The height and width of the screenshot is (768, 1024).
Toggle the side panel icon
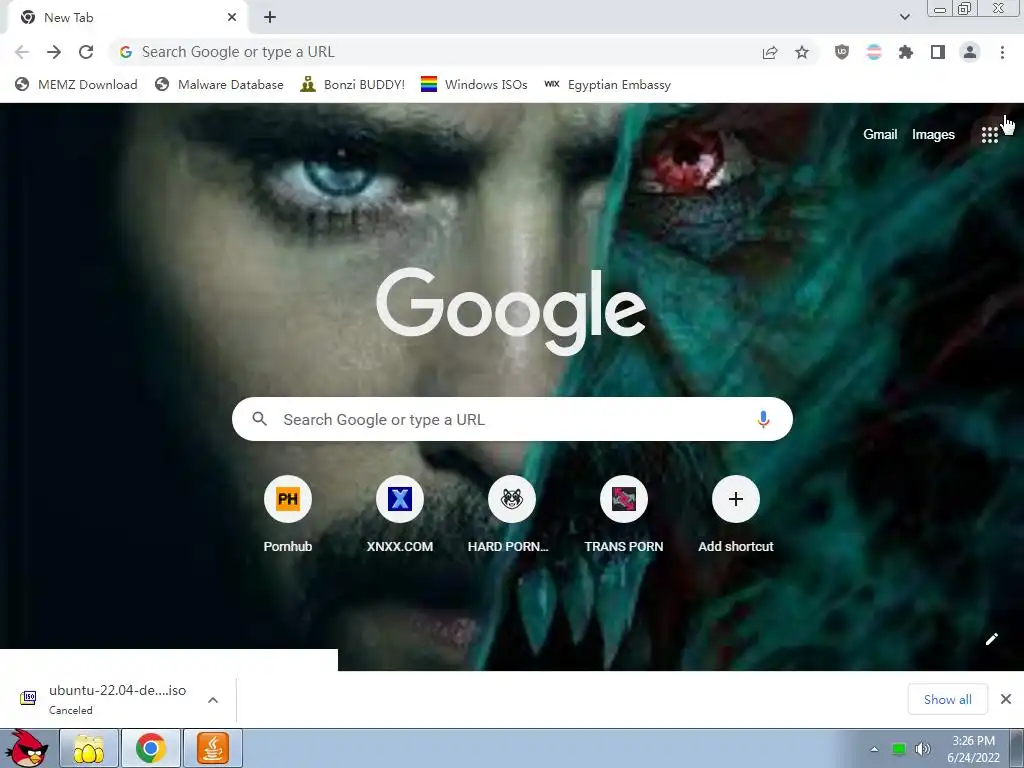tap(938, 52)
